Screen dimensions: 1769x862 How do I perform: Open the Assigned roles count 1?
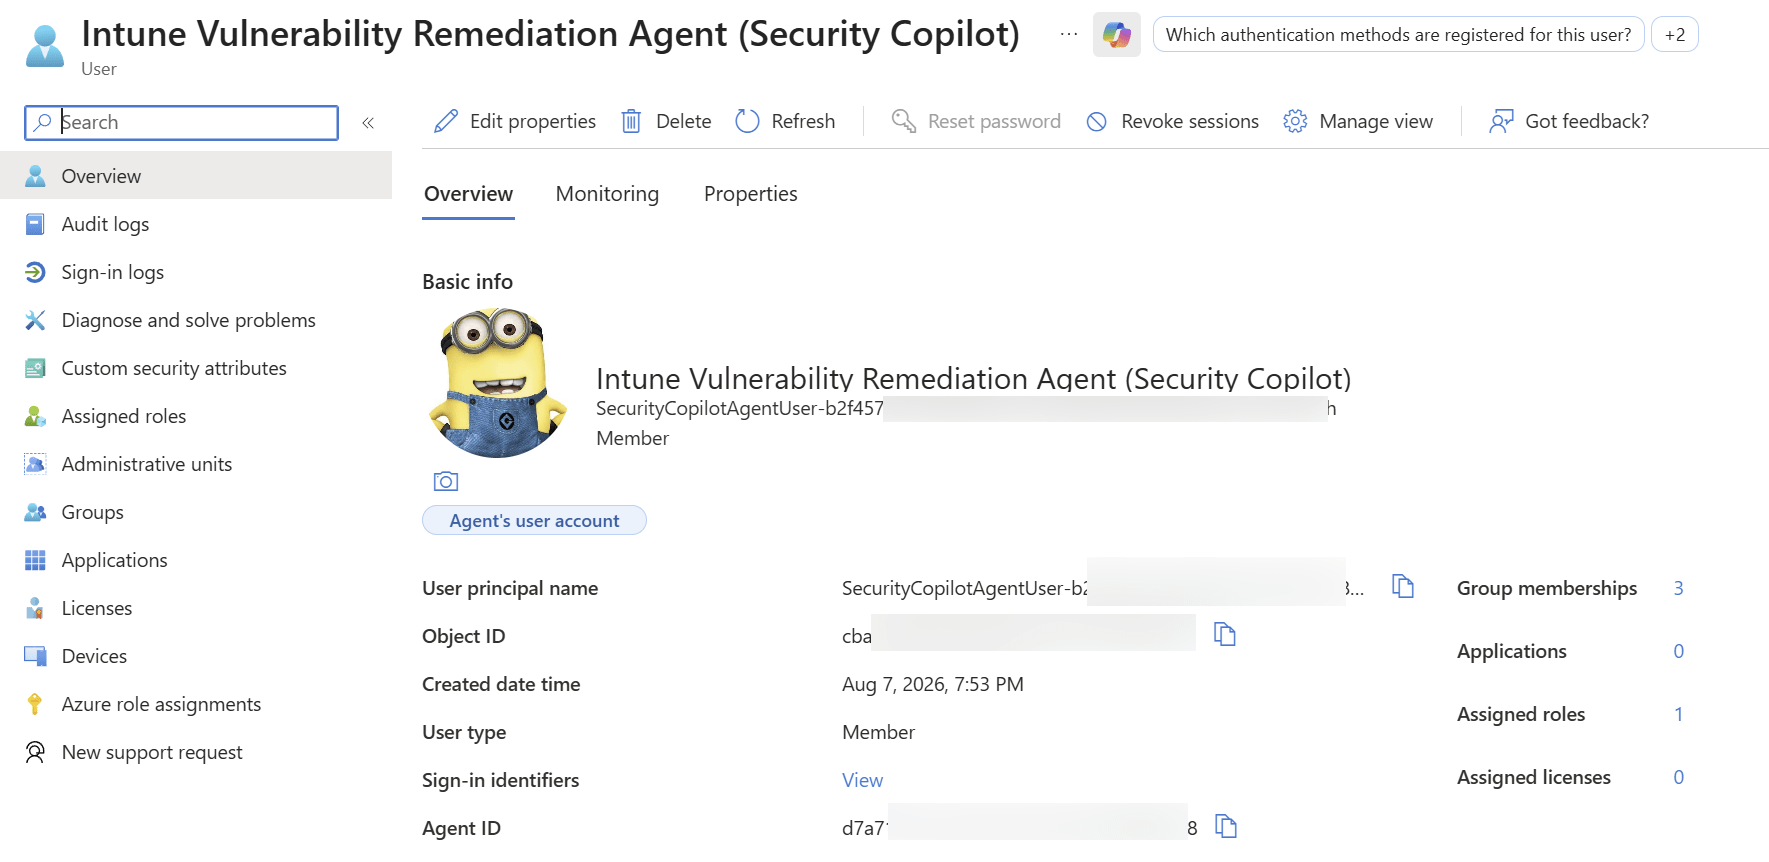pyautogui.click(x=1678, y=714)
